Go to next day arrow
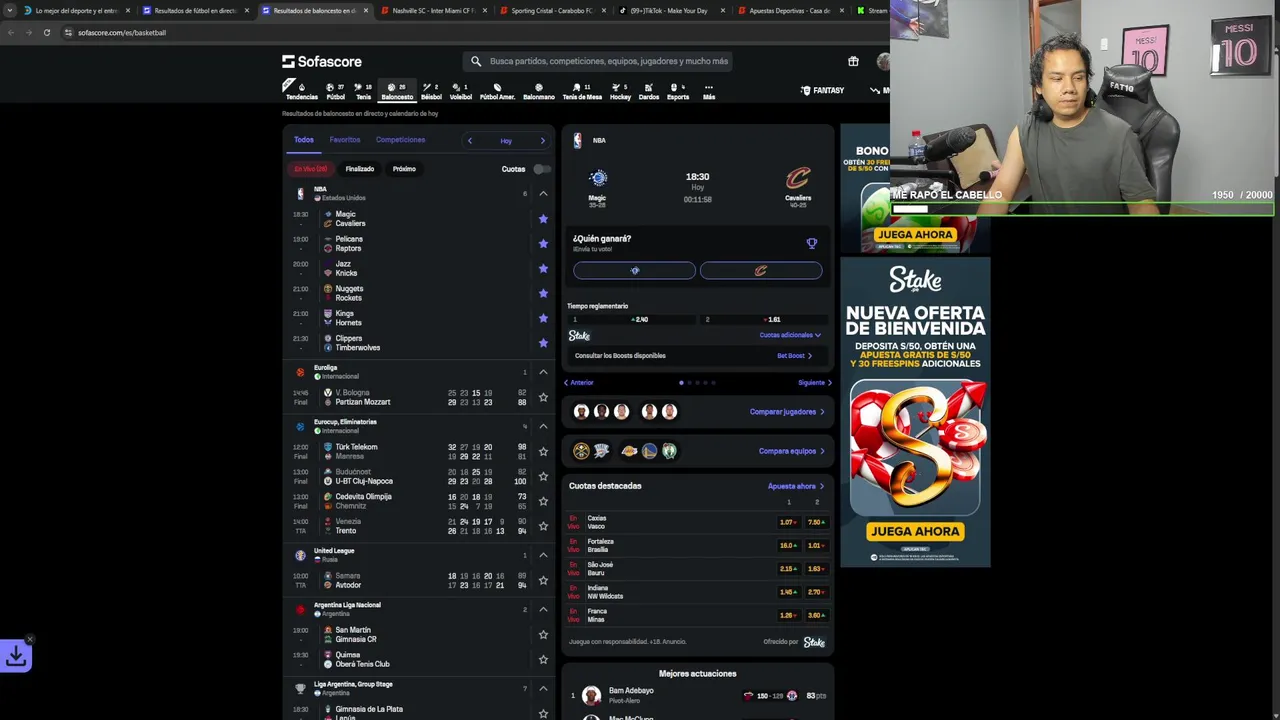The width and height of the screenshot is (1280, 720). [x=543, y=141]
